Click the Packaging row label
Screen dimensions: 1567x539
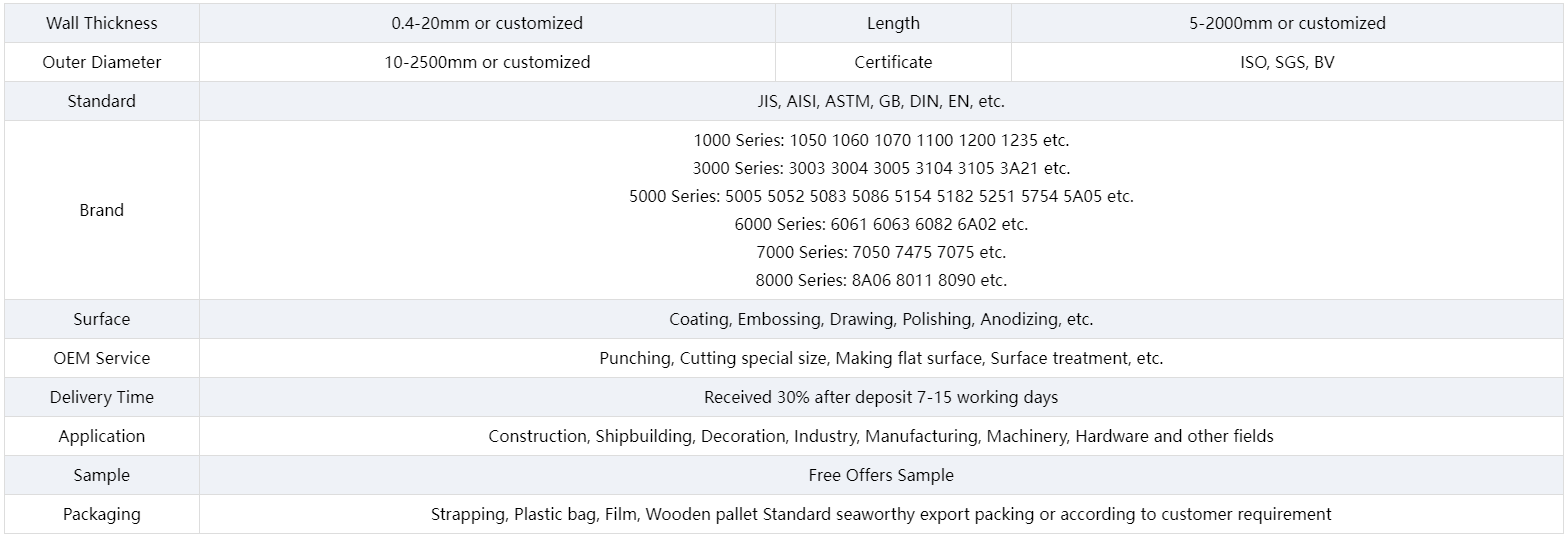point(101,514)
